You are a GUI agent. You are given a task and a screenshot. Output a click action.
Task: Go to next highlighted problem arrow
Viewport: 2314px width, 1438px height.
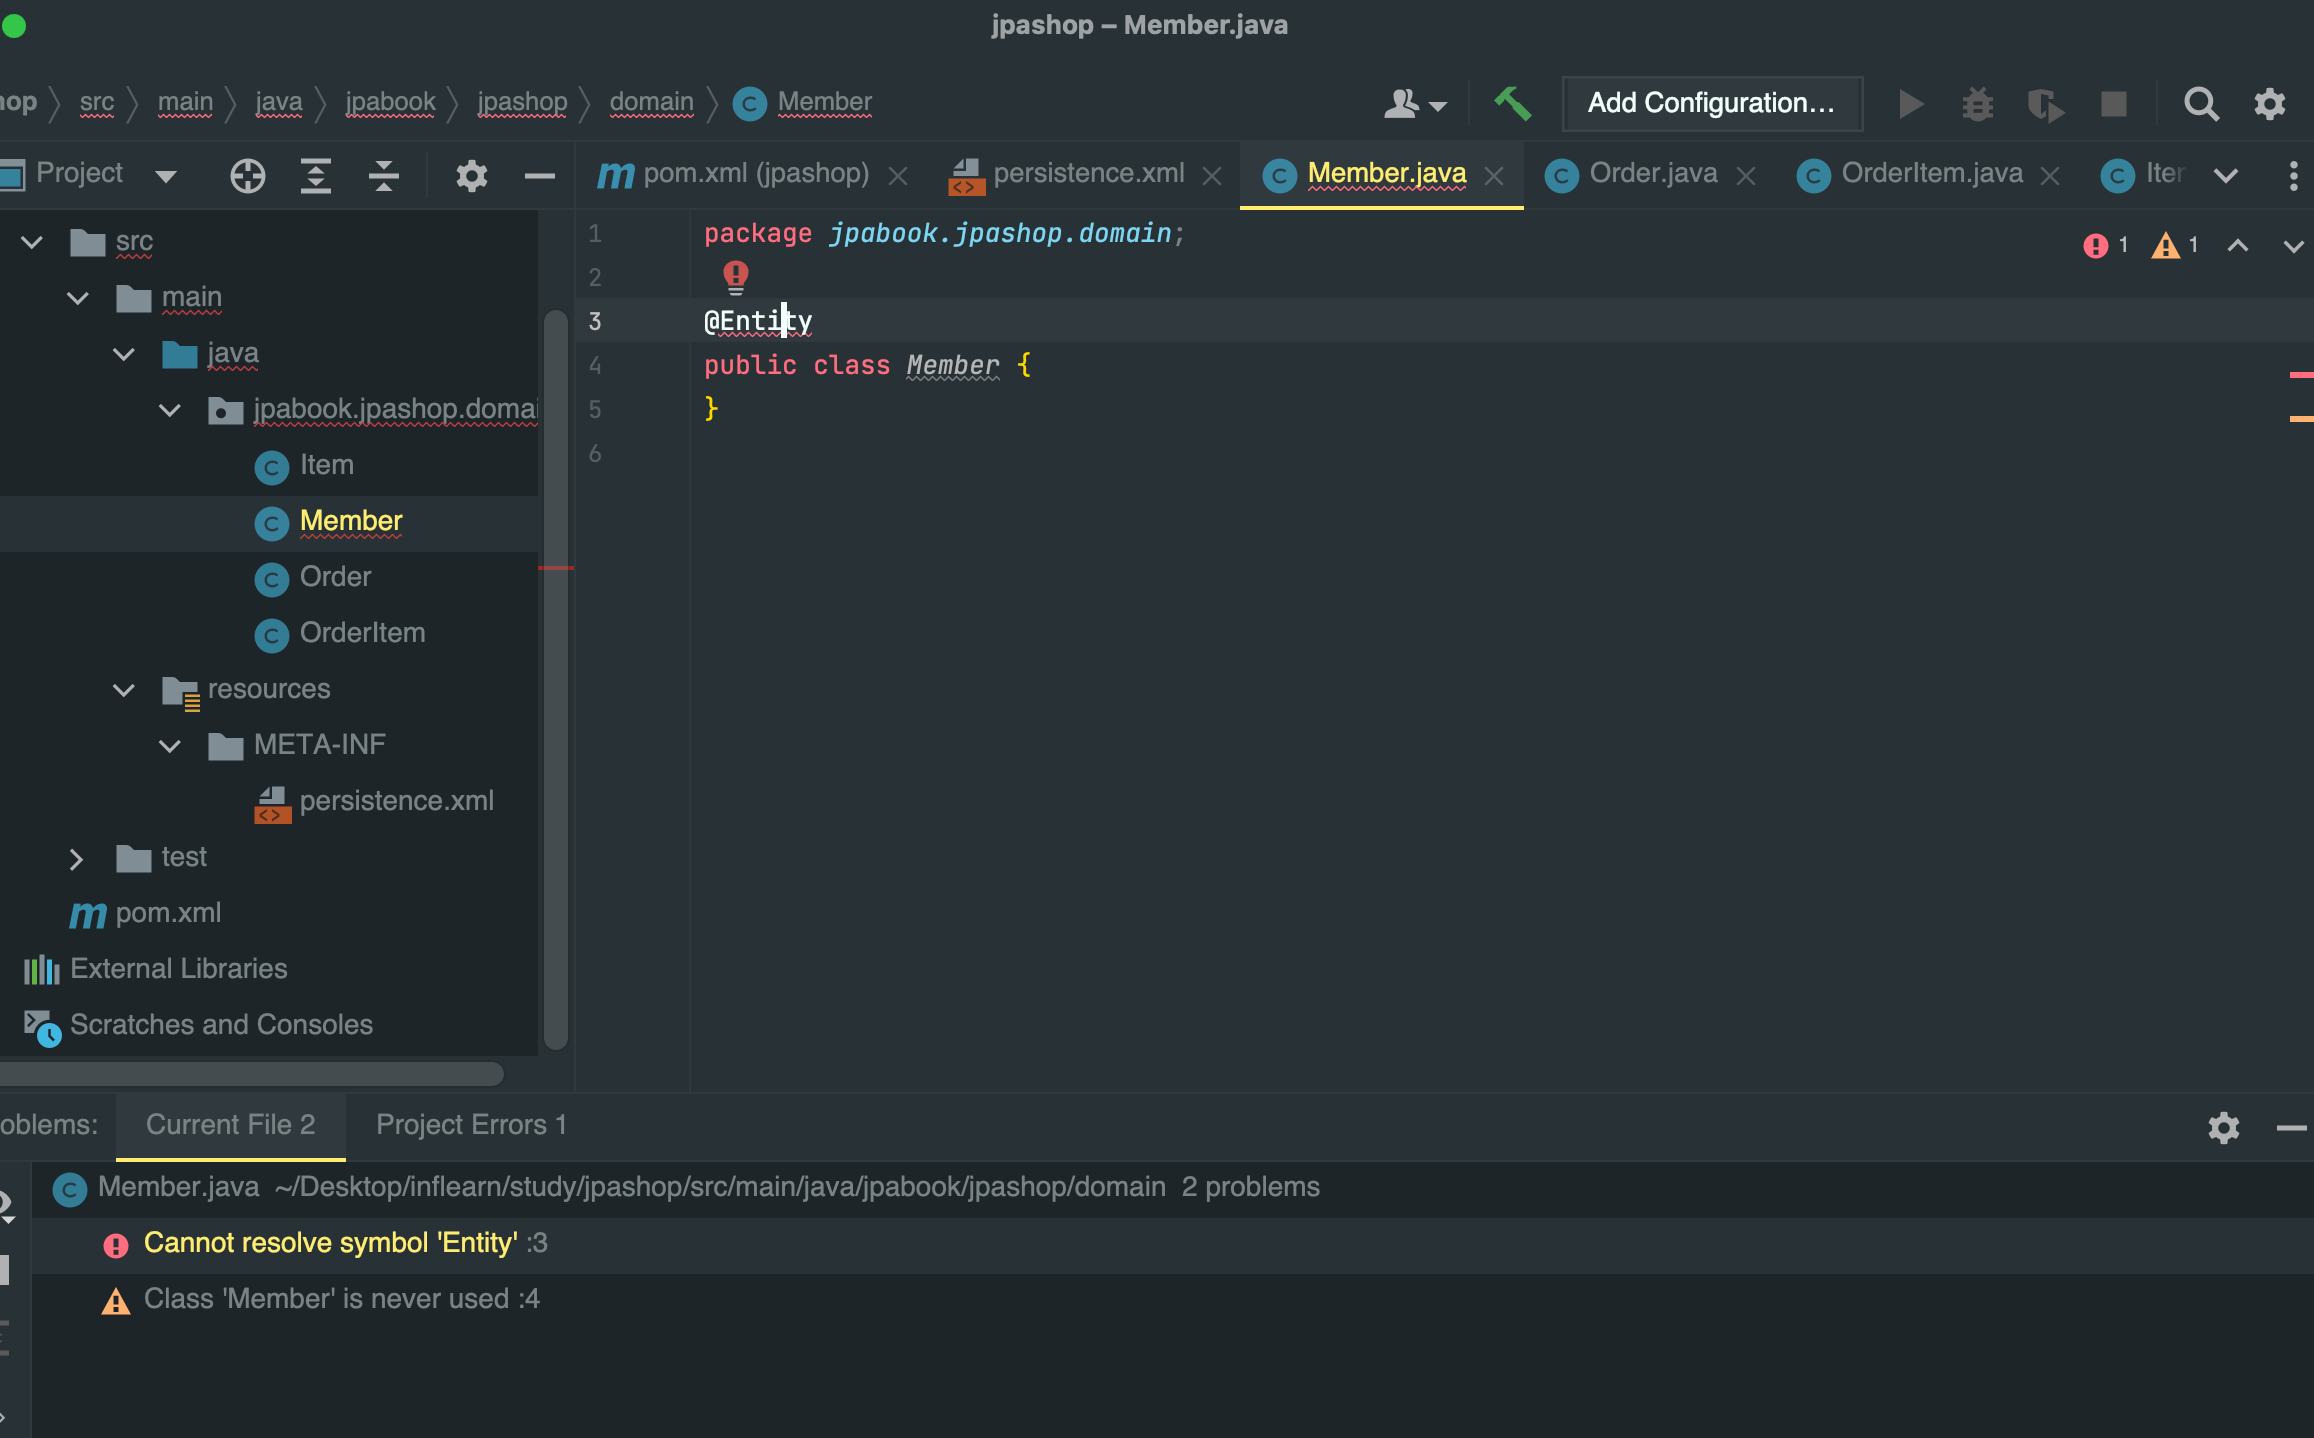(2293, 246)
